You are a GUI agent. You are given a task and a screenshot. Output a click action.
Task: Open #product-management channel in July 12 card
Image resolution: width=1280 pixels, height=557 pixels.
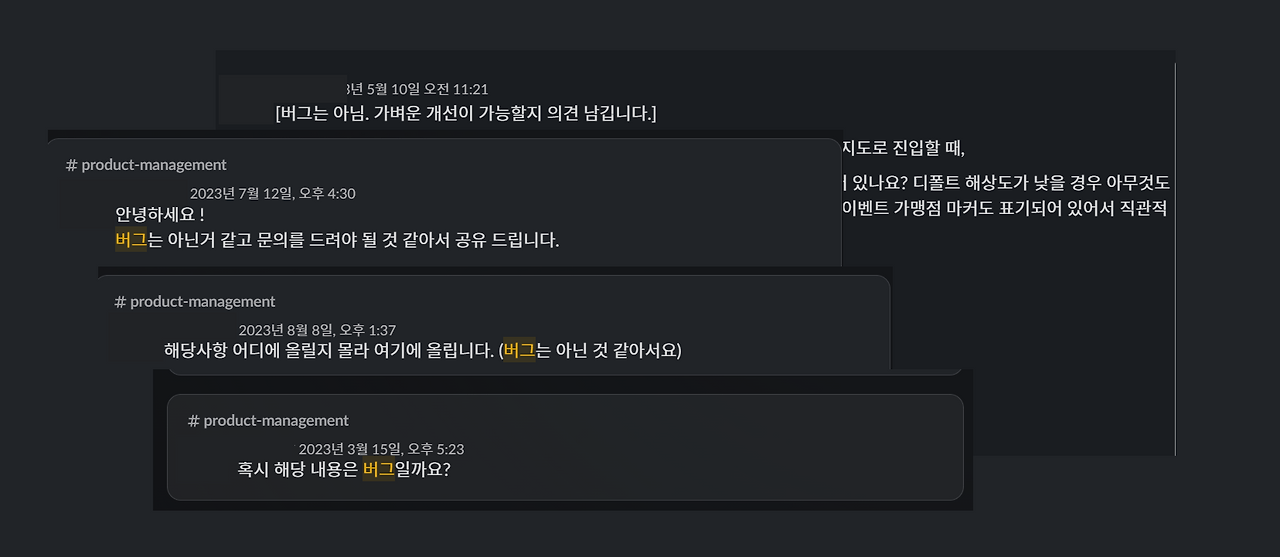tap(146, 165)
